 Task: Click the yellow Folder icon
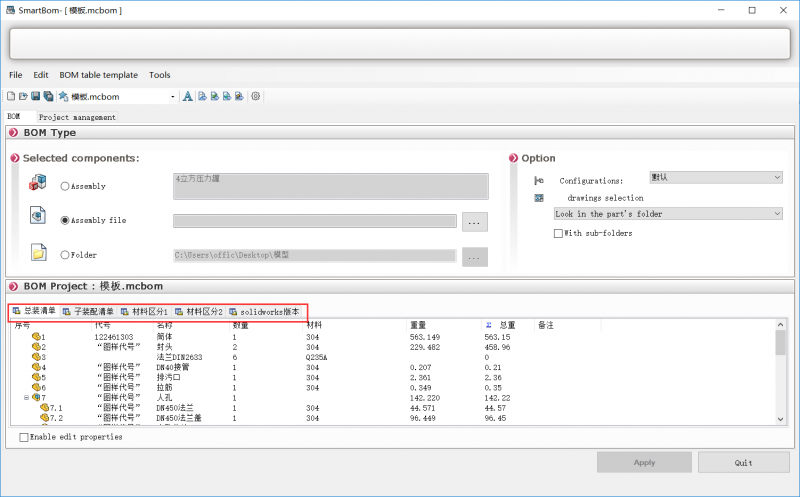[38, 252]
